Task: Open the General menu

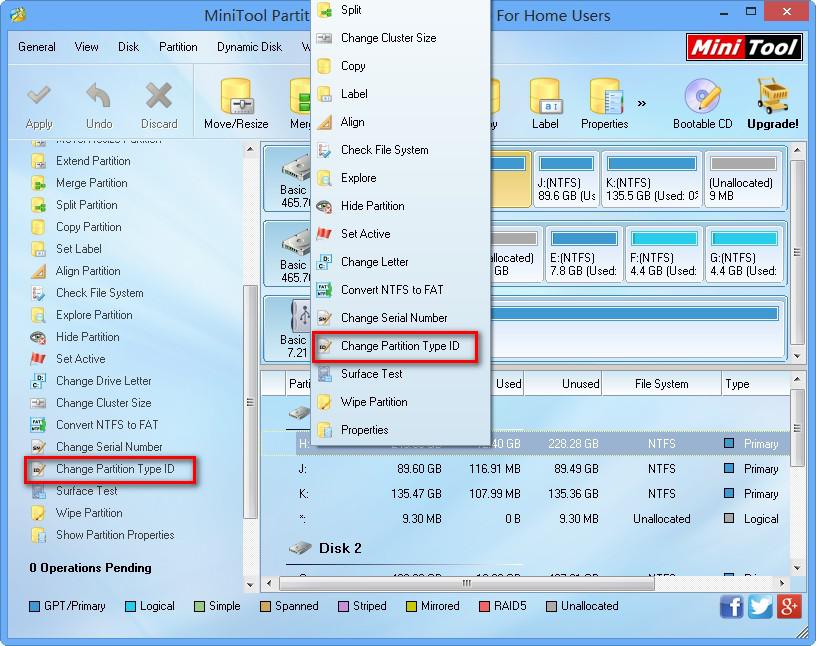Action: (37, 47)
